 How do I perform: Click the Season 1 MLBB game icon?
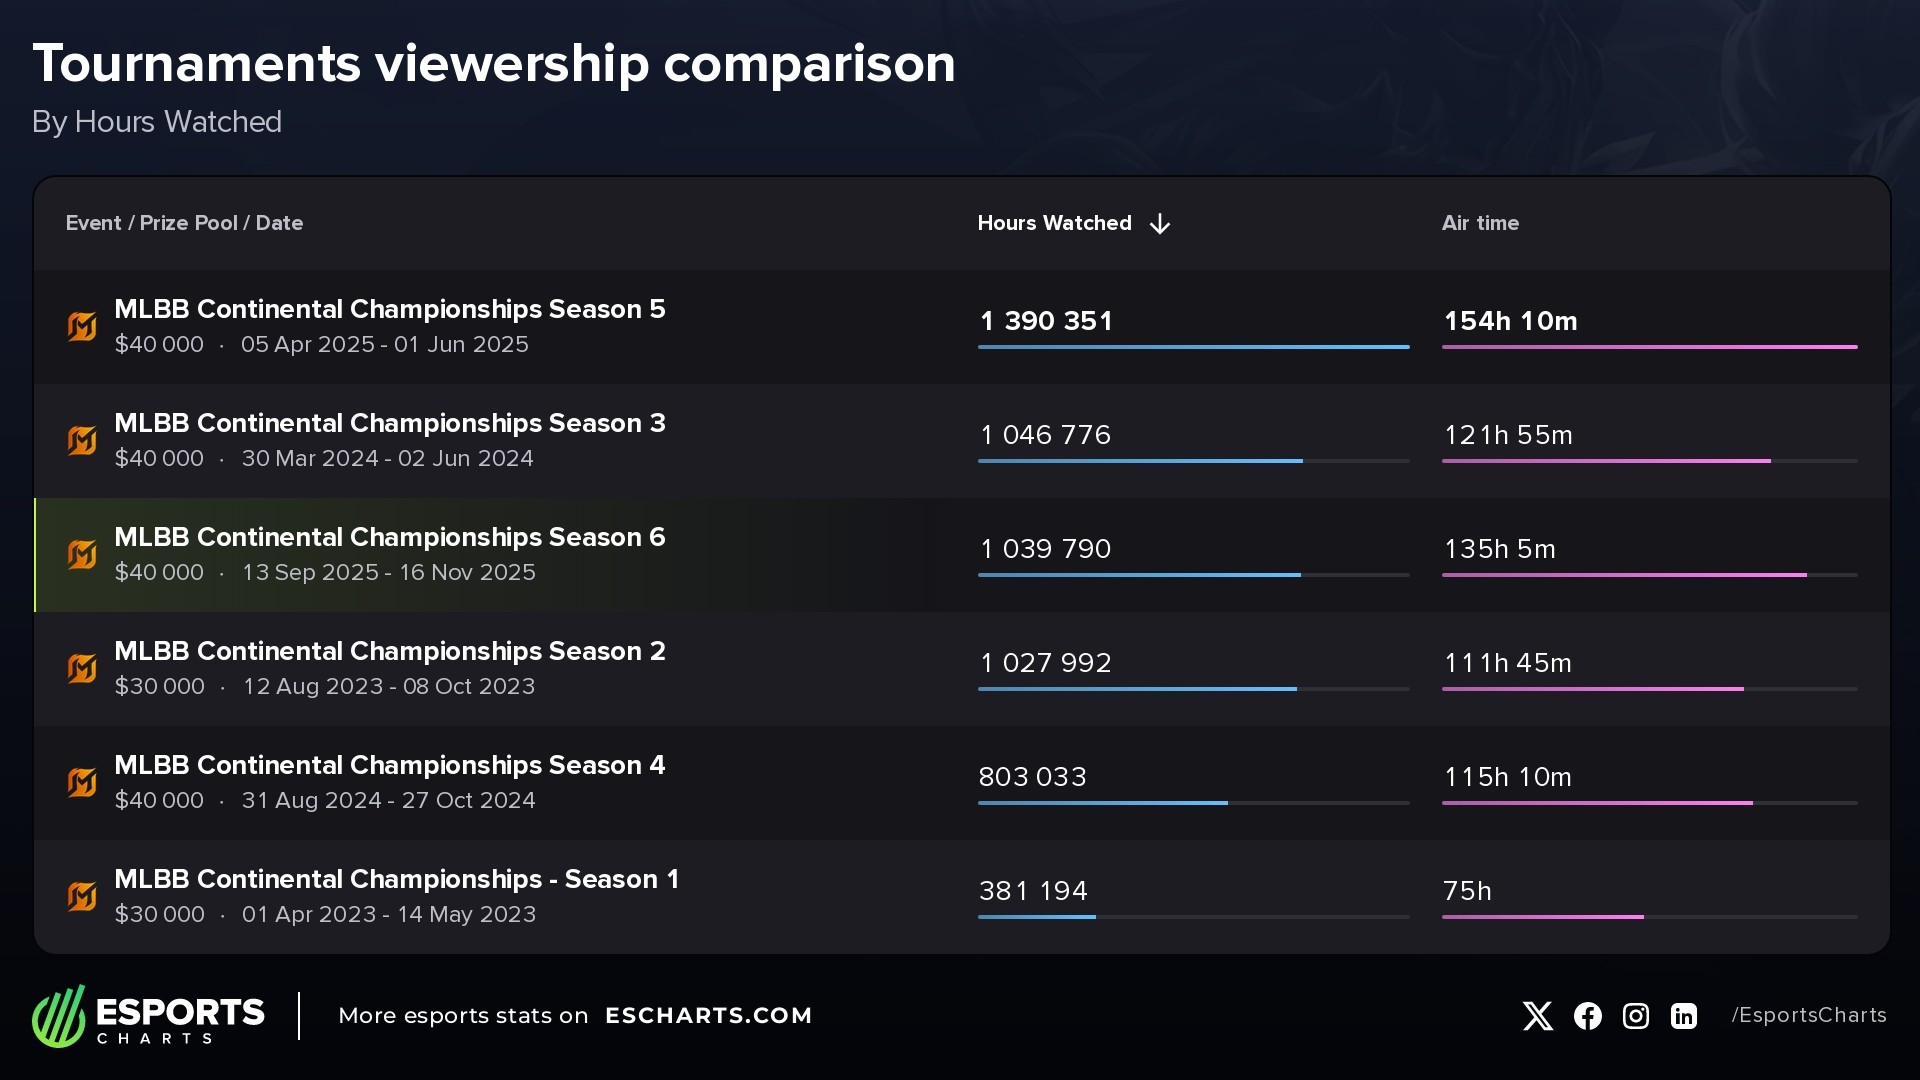click(82, 896)
